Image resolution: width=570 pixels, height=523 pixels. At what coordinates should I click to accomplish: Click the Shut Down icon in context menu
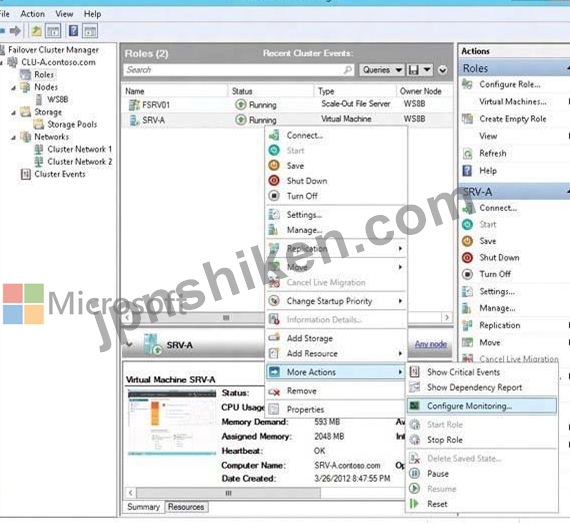coord(274,181)
